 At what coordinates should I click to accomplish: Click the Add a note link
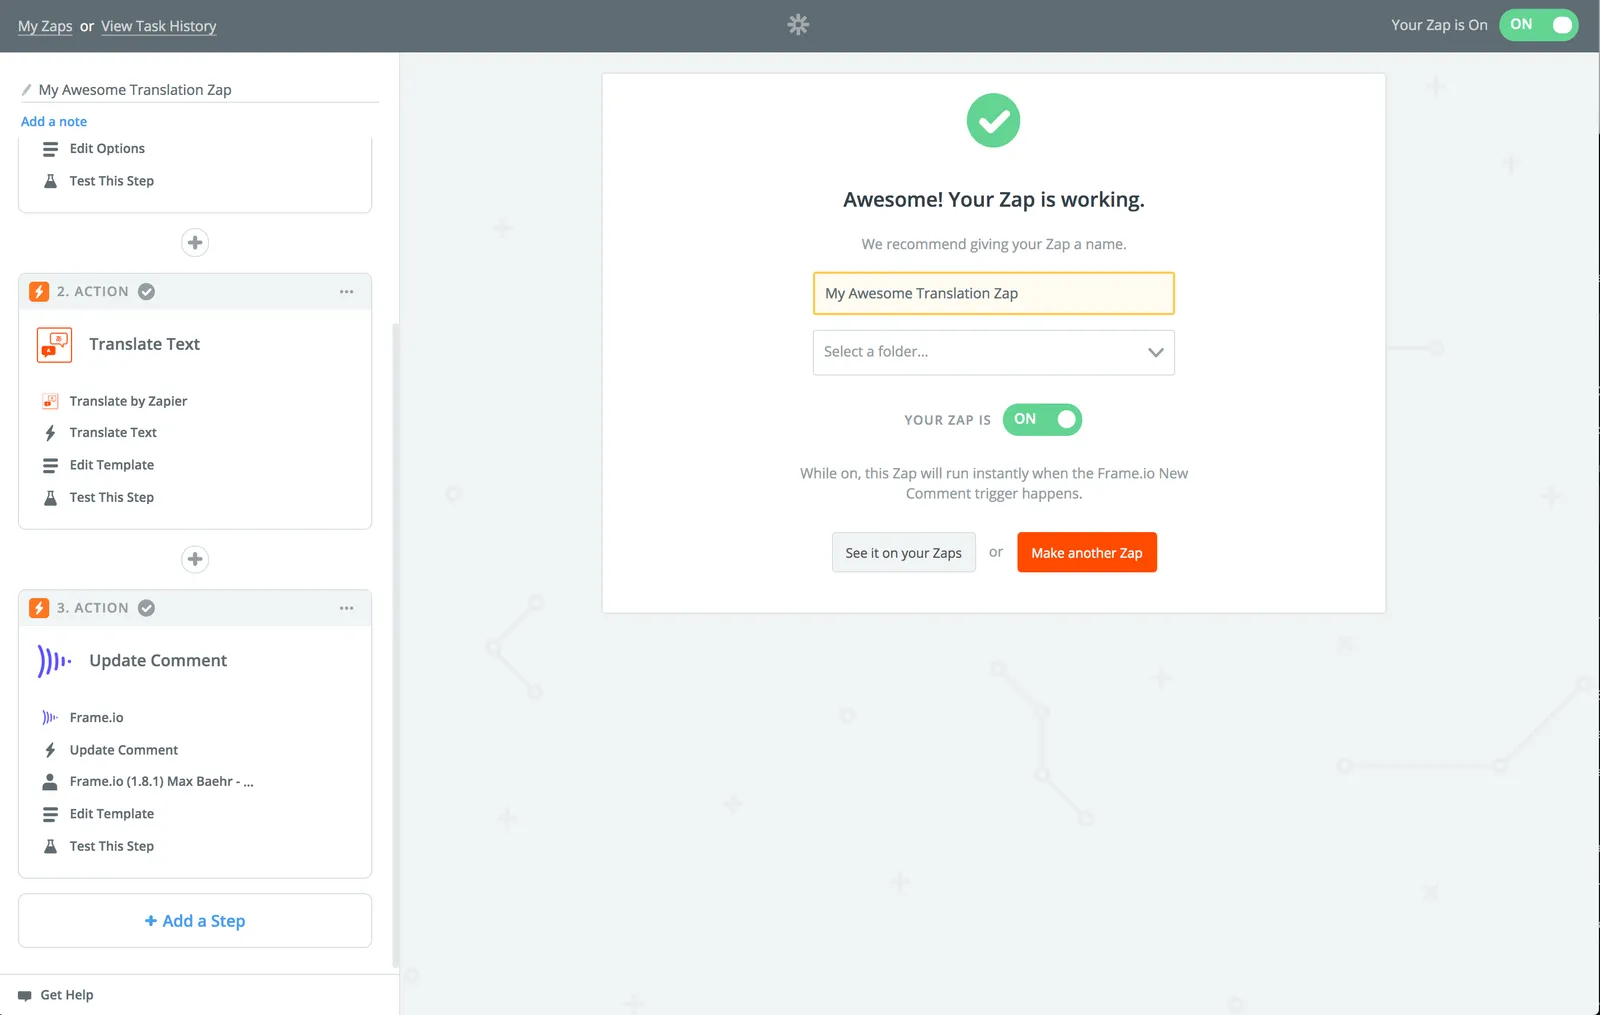pos(54,121)
